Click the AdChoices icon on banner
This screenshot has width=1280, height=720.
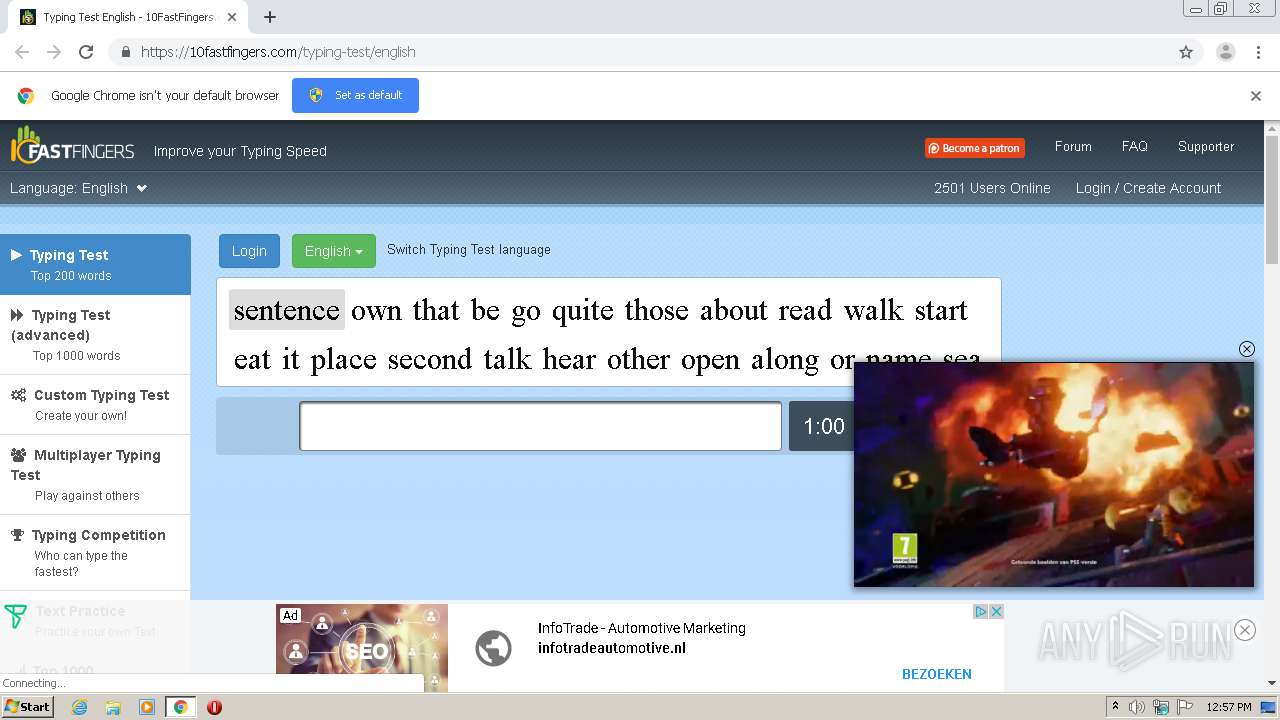pos(981,611)
